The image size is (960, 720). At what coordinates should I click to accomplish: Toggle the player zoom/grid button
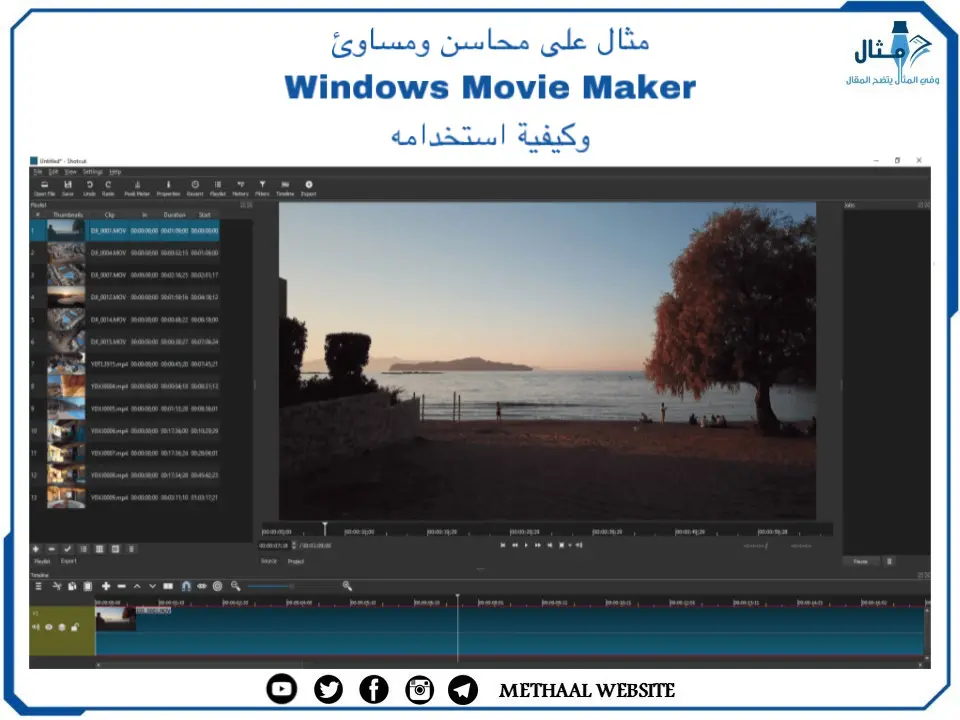point(561,545)
